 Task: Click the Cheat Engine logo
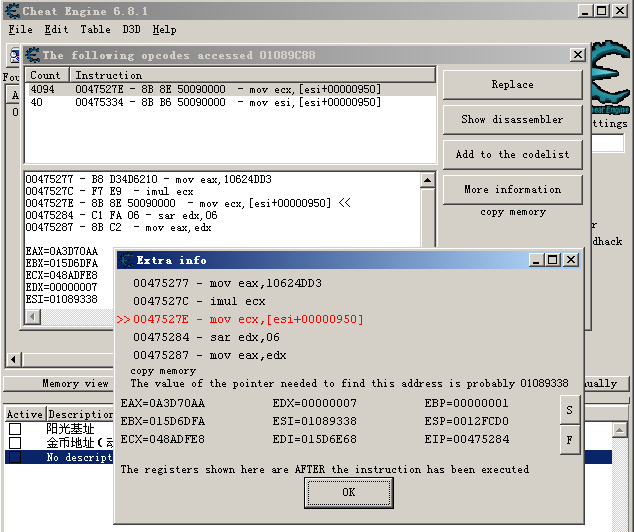pyautogui.click(x=611, y=77)
